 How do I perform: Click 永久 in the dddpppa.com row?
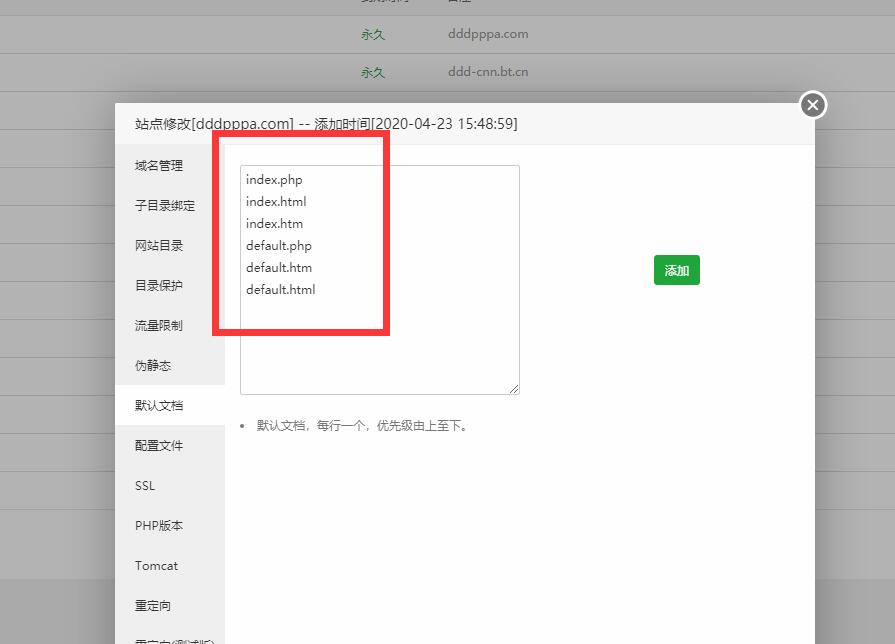tap(372, 33)
